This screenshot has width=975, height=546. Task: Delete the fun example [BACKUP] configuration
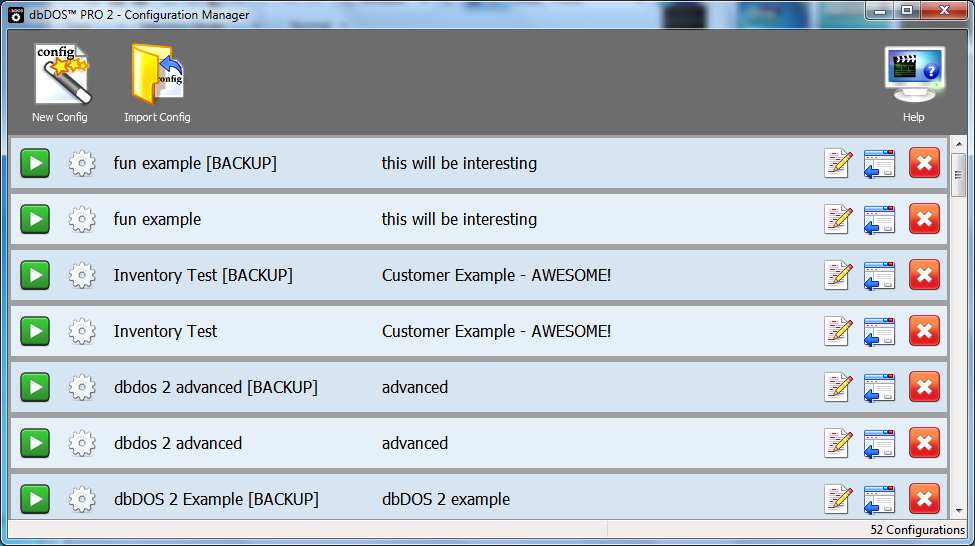[924, 163]
